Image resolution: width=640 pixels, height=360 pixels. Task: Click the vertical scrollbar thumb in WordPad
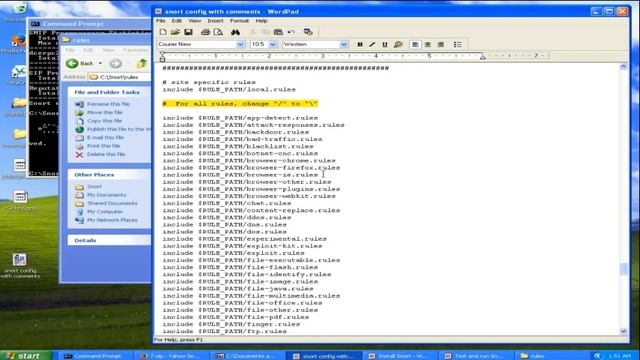coord(623,269)
